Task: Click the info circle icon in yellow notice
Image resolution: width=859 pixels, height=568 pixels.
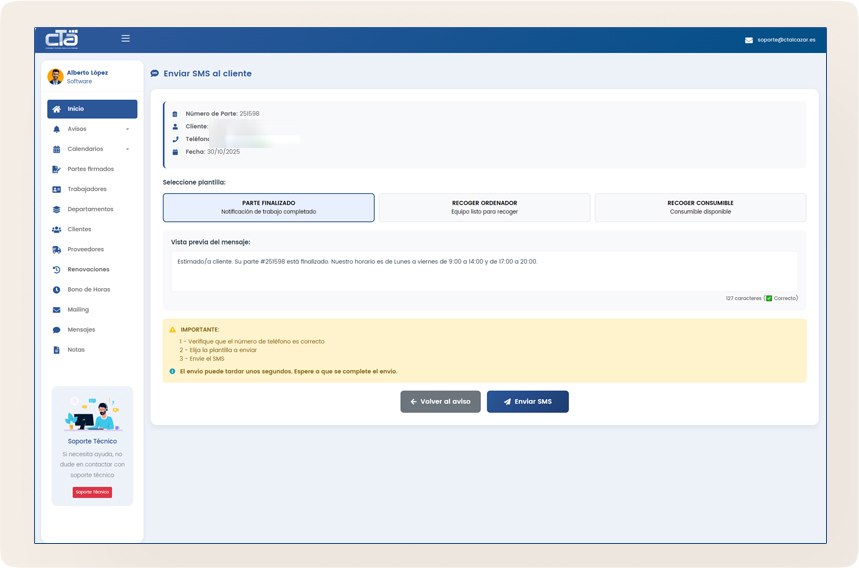Action: pos(173,371)
